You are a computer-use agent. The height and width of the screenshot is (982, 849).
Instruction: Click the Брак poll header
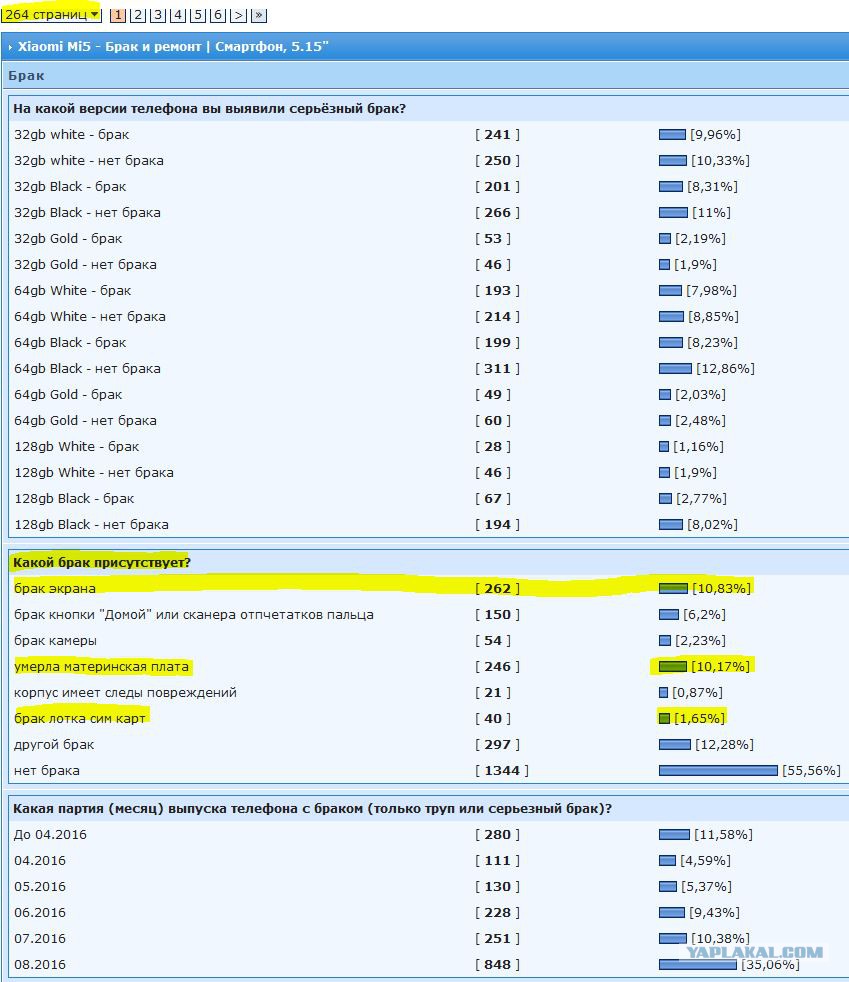coord(26,76)
